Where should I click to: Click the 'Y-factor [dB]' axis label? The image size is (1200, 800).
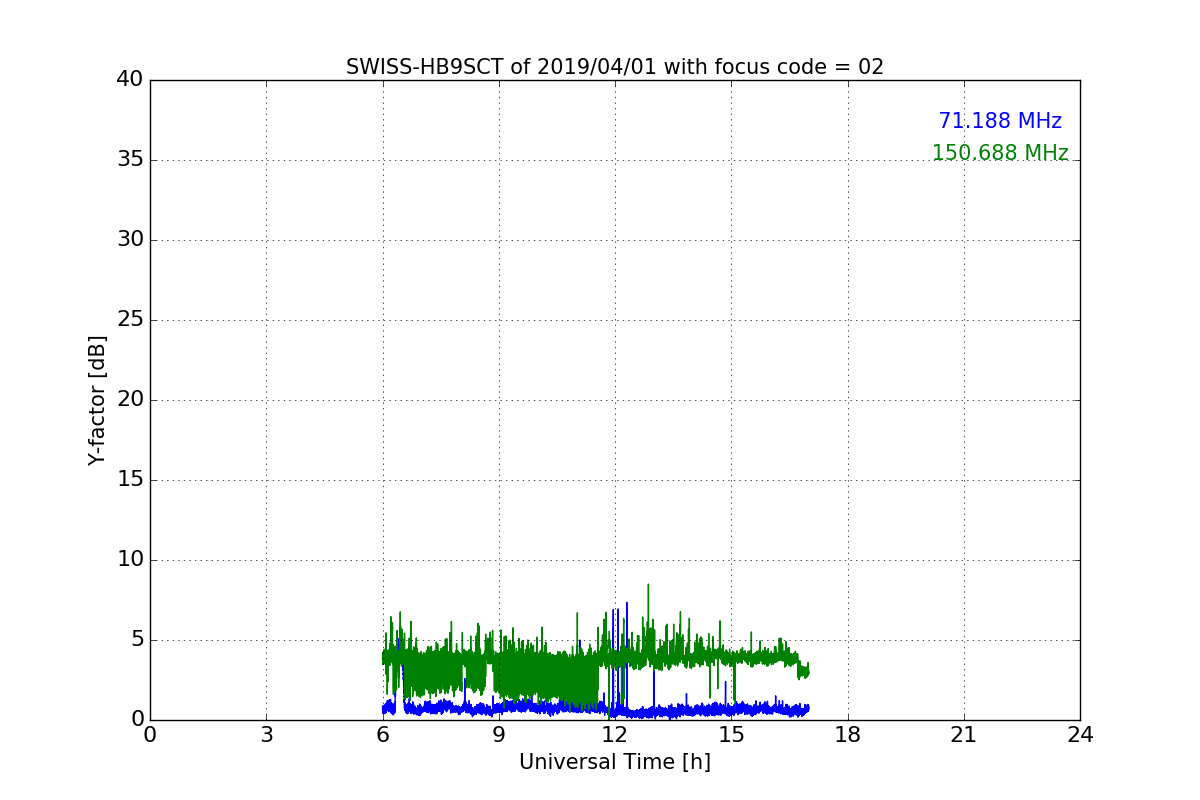click(97, 400)
